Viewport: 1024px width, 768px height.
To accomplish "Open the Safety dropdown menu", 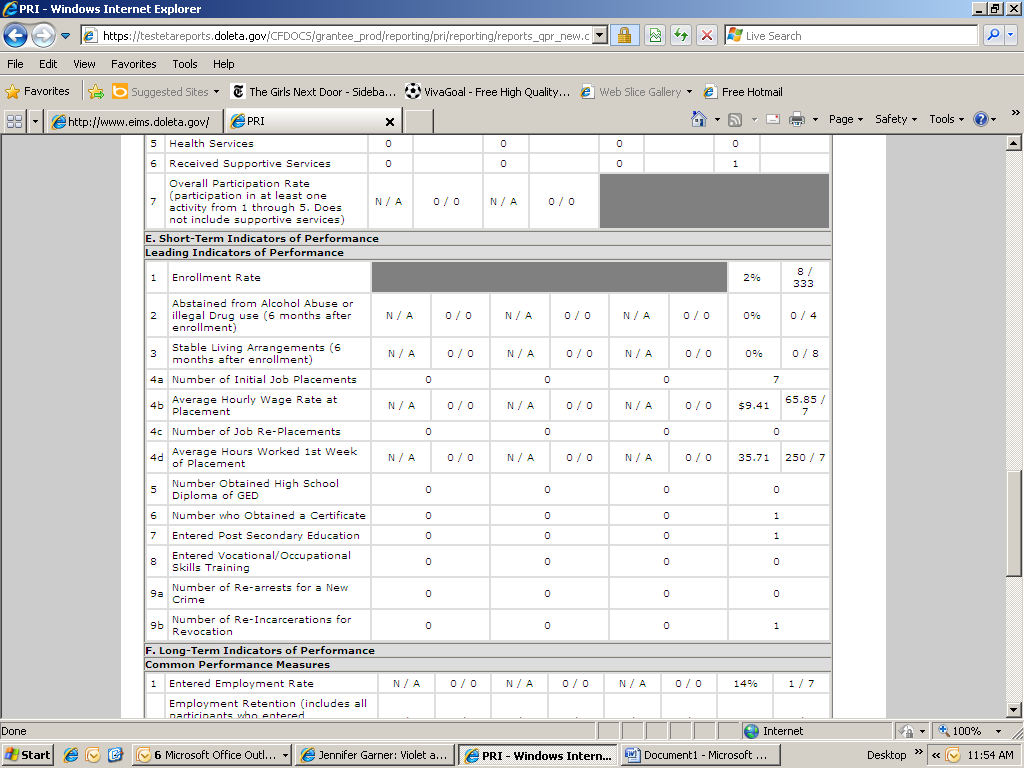I will (896, 119).
